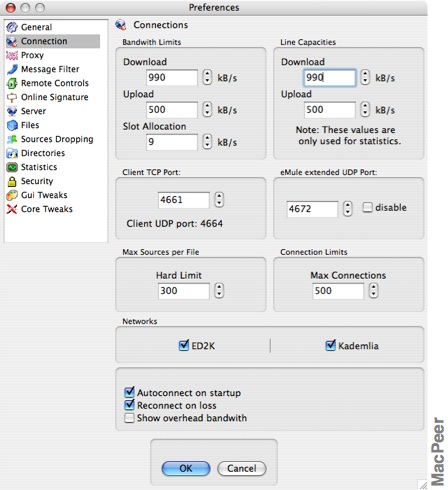Viewport: 448px width, 490px height.
Task: Adjust the Max Connections stepper
Action: tap(373, 291)
